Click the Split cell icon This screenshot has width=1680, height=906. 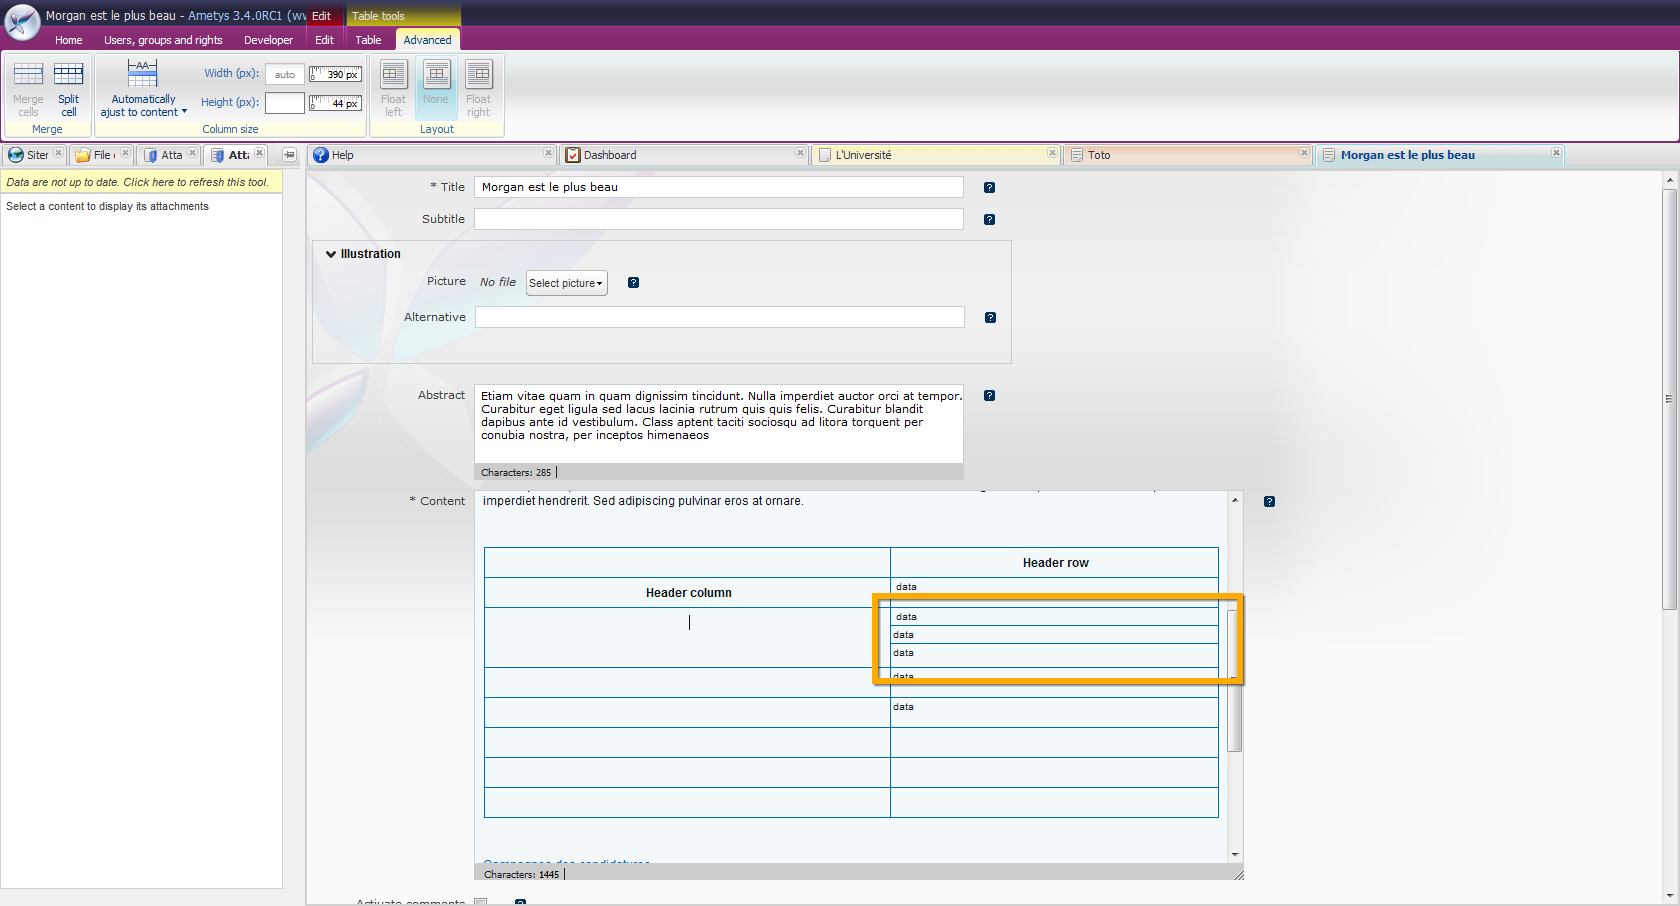(x=68, y=75)
